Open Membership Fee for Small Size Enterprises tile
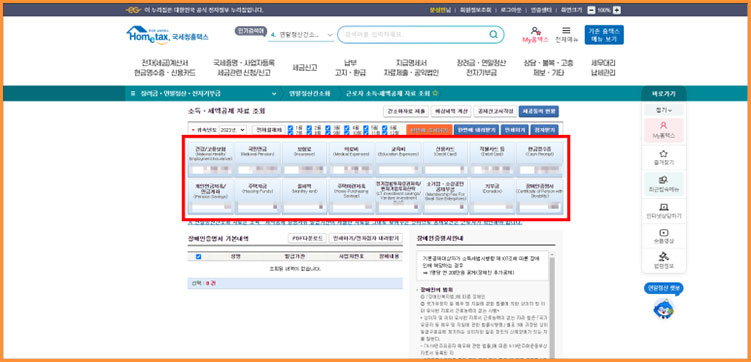This screenshot has height=362, width=751. pos(445,196)
